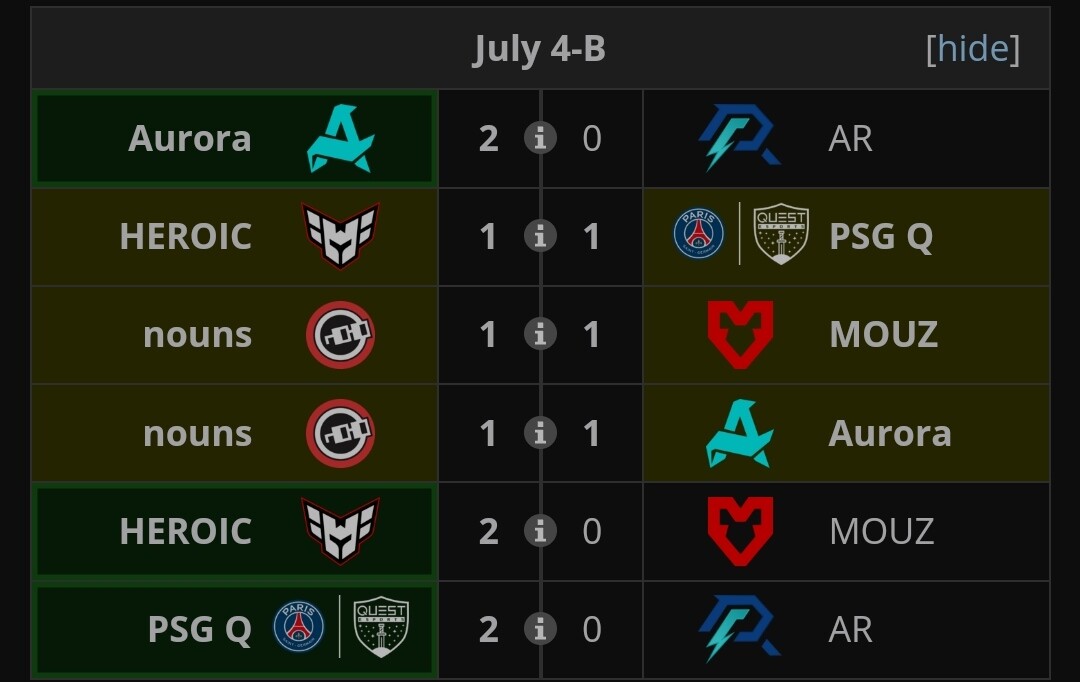This screenshot has width=1080, height=682.
Task: Open match info for Aurora vs AR
Action: 540,138
